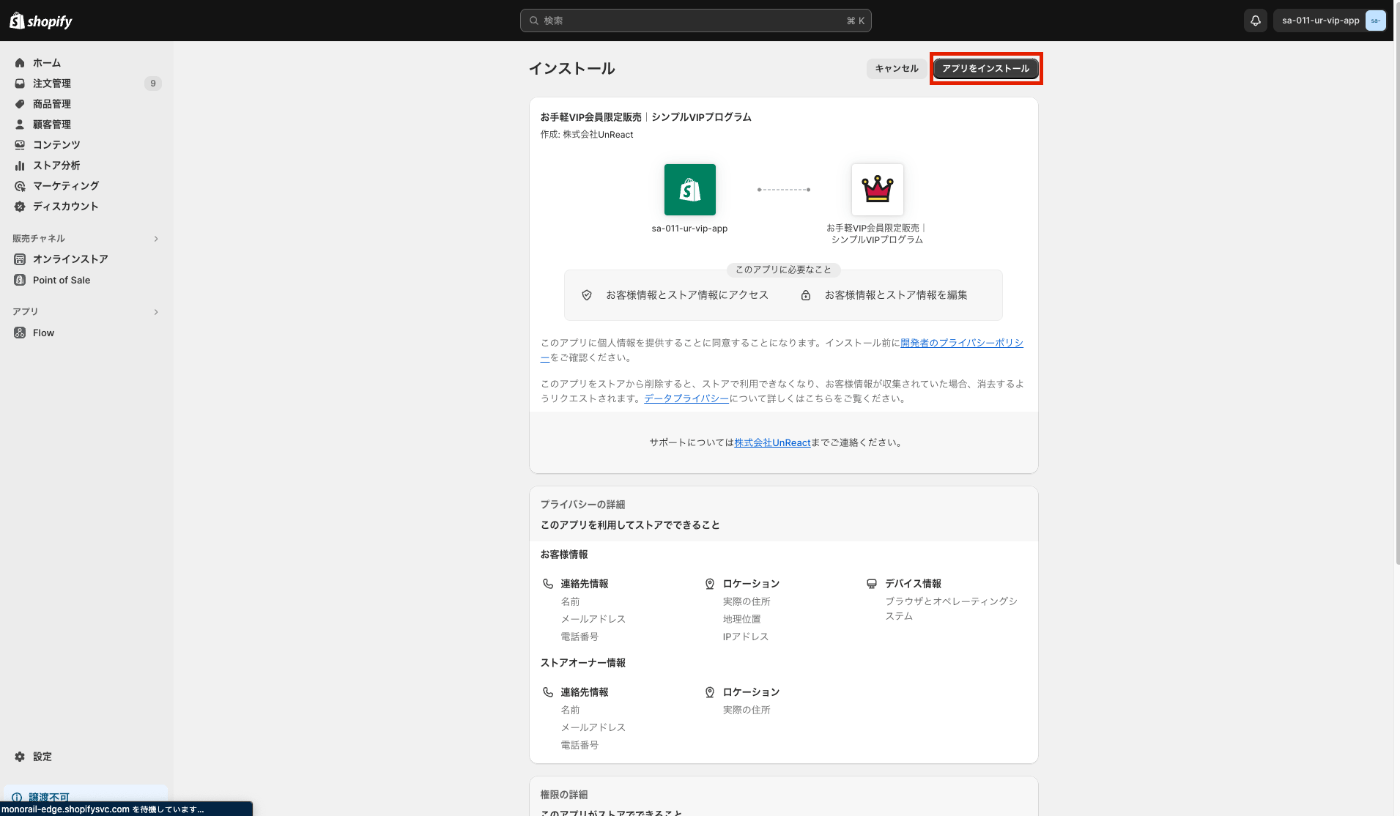This screenshot has height=816, width=1400.
Task: Click the lock icon beside お客様情報とストア情報を編集
Action: (x=806, y=295)
